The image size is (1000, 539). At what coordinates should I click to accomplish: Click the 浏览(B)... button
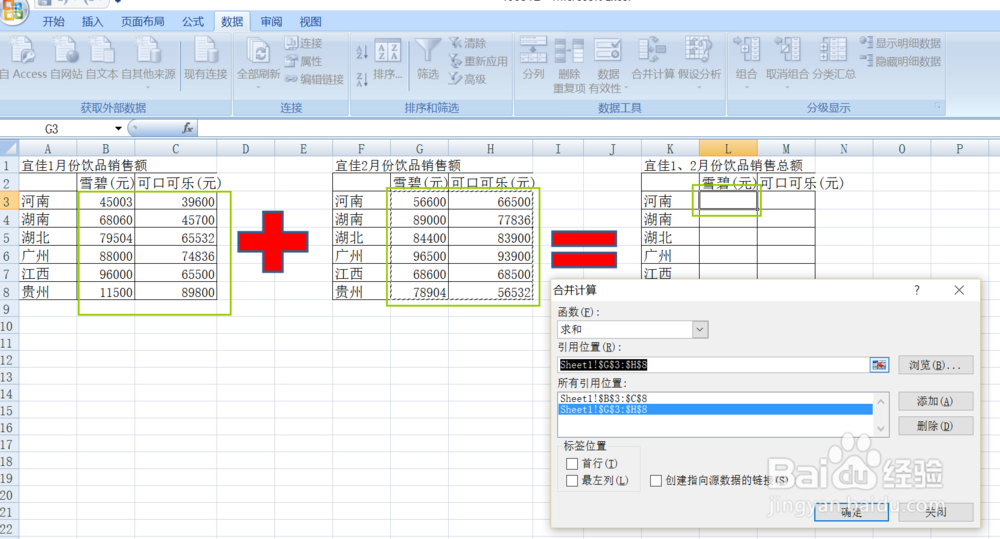click(936, 365)
